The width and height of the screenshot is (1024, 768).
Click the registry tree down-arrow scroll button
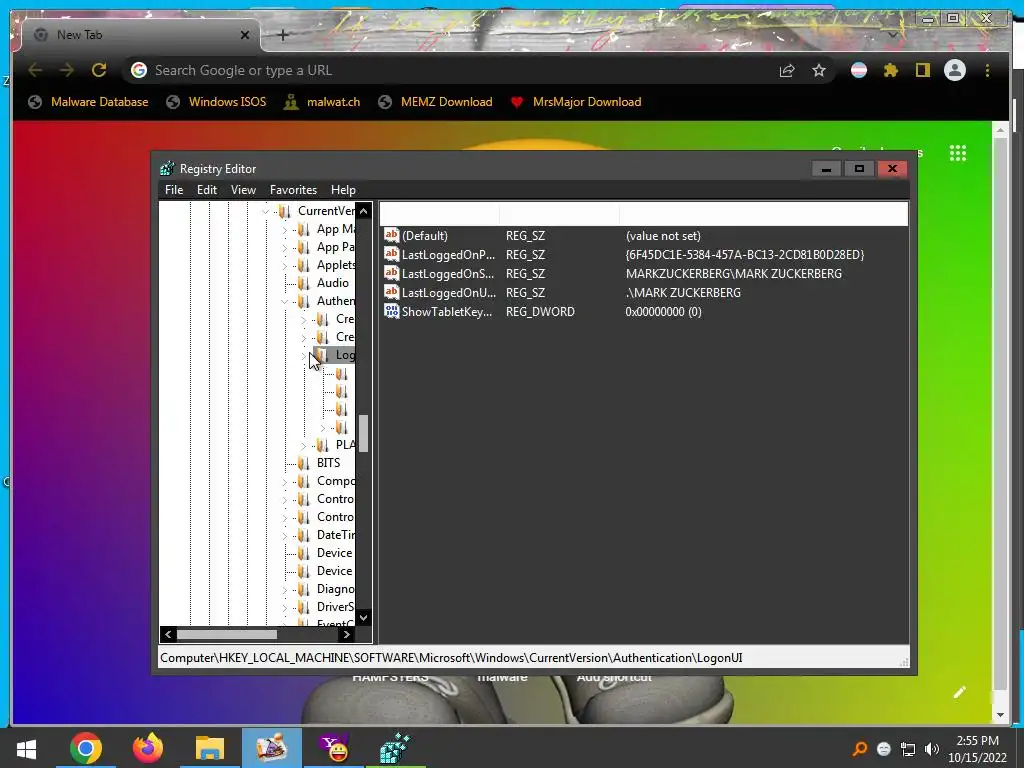coord(364,617)
